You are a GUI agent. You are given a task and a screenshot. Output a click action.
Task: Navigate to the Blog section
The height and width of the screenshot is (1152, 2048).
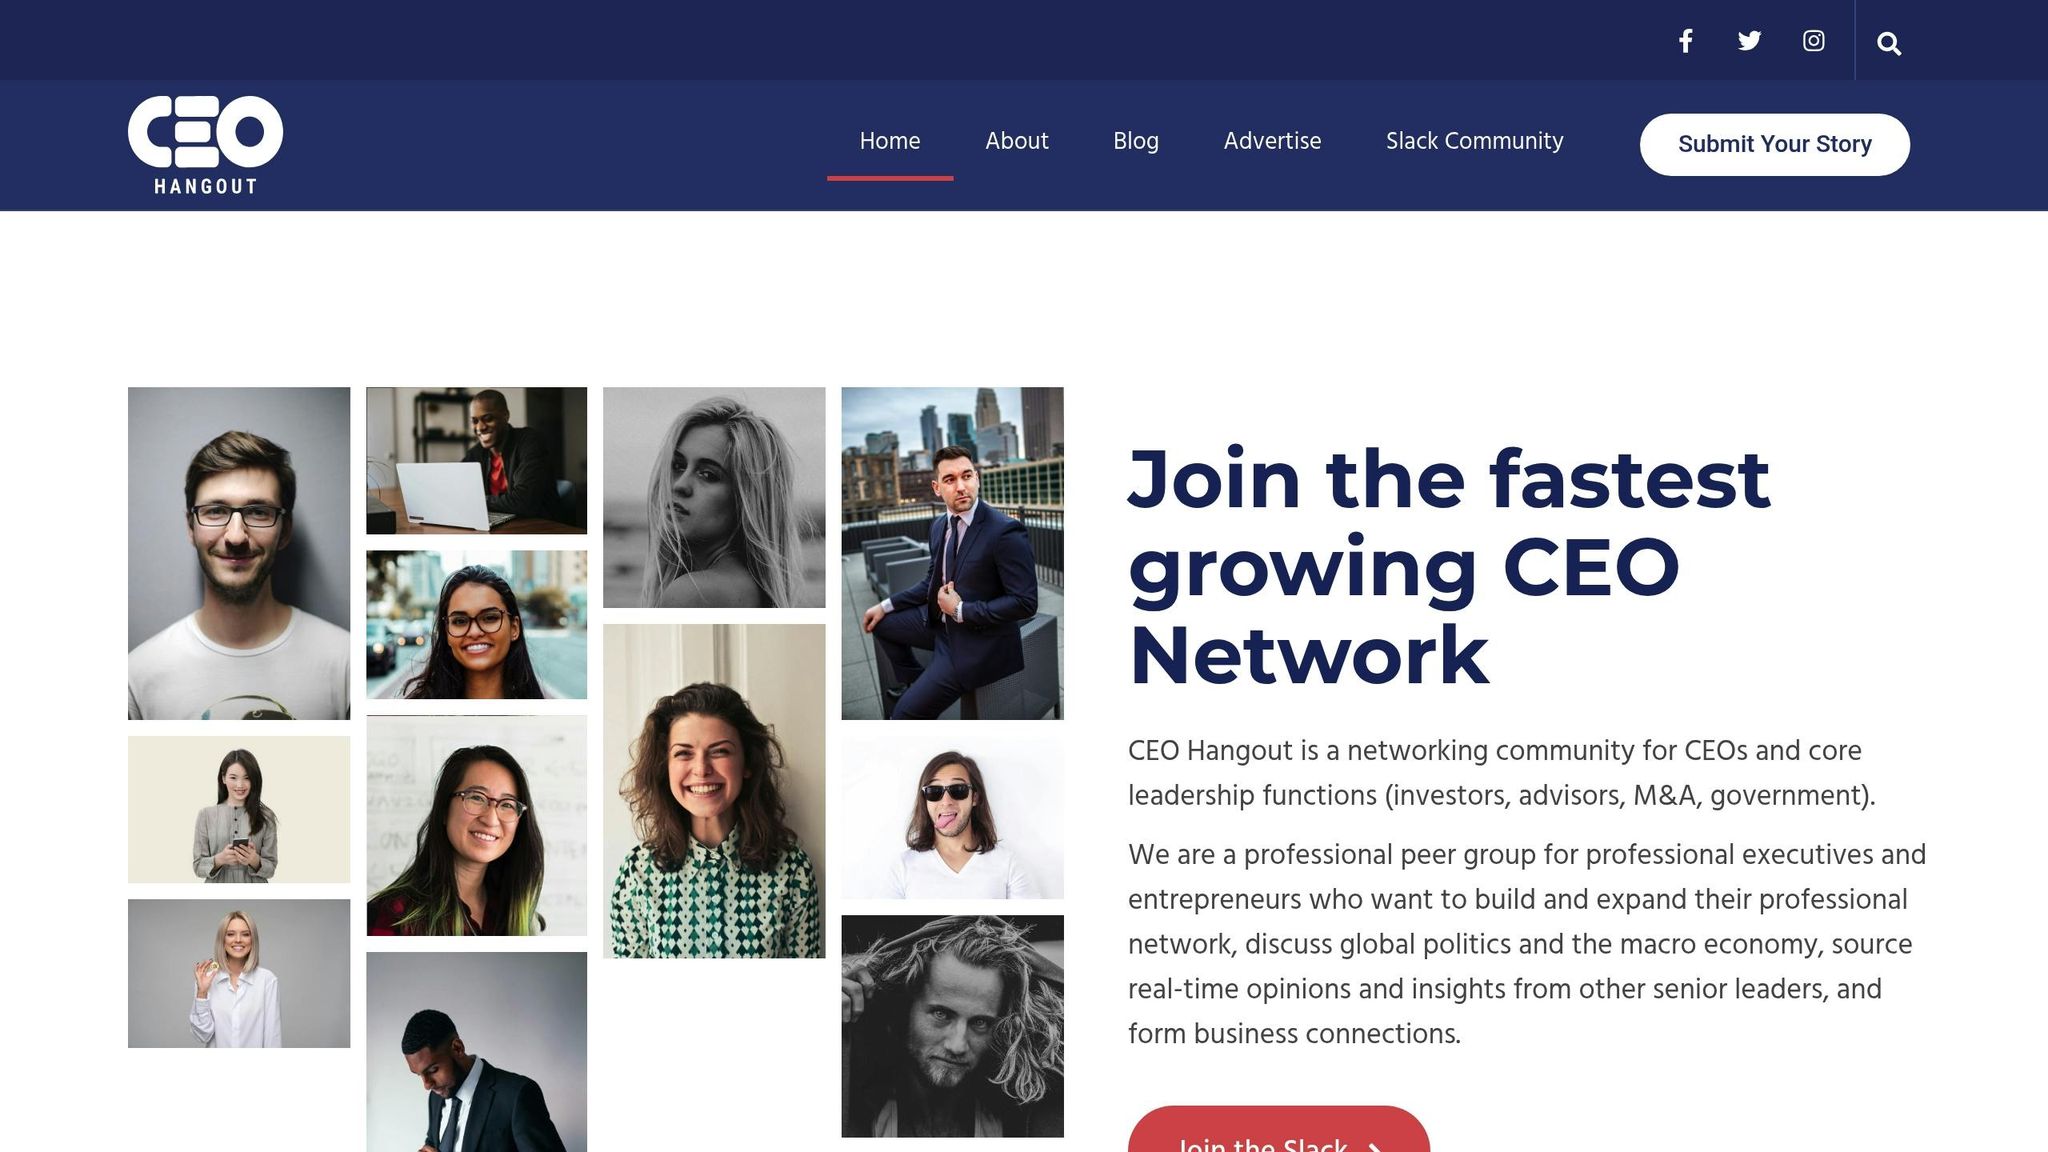(x=1135, y=142)
